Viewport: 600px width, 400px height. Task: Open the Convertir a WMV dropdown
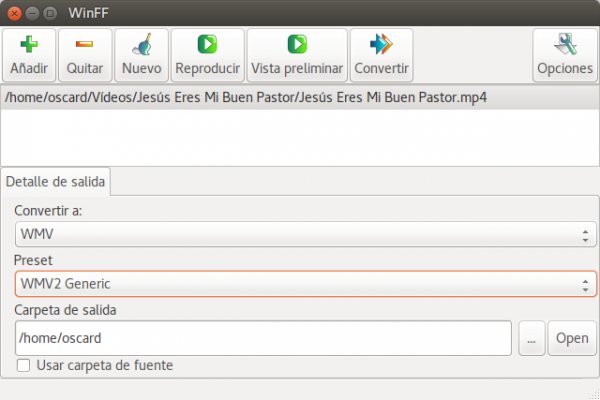click(305, 234)
